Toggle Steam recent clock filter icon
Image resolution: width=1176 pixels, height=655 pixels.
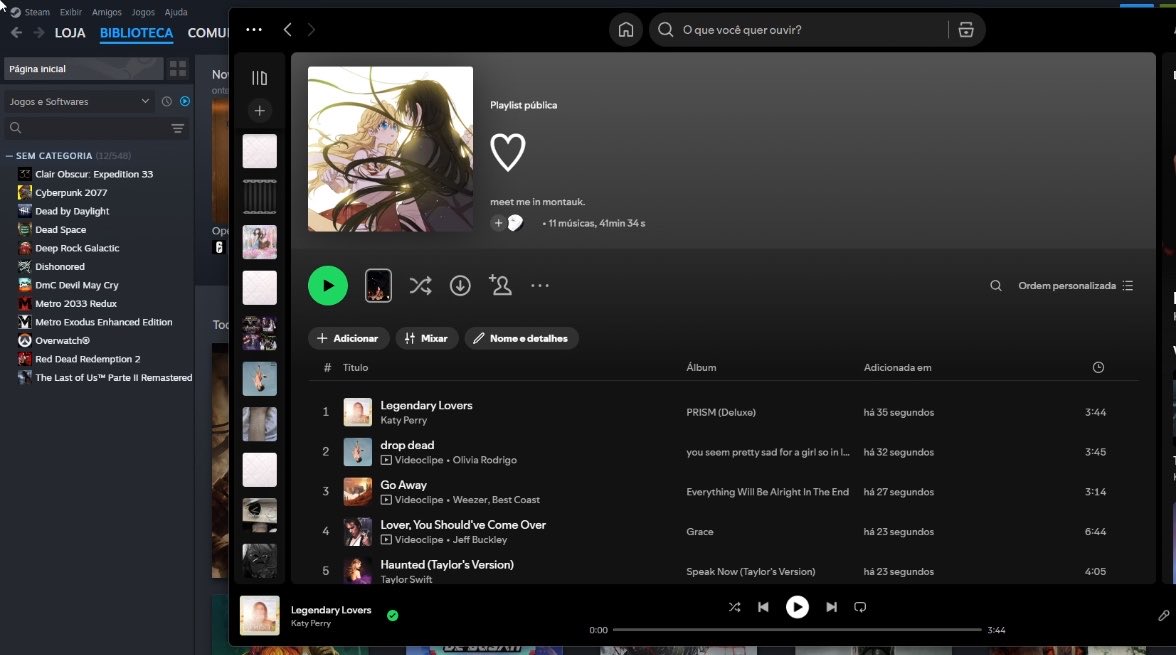pos(166,101)
